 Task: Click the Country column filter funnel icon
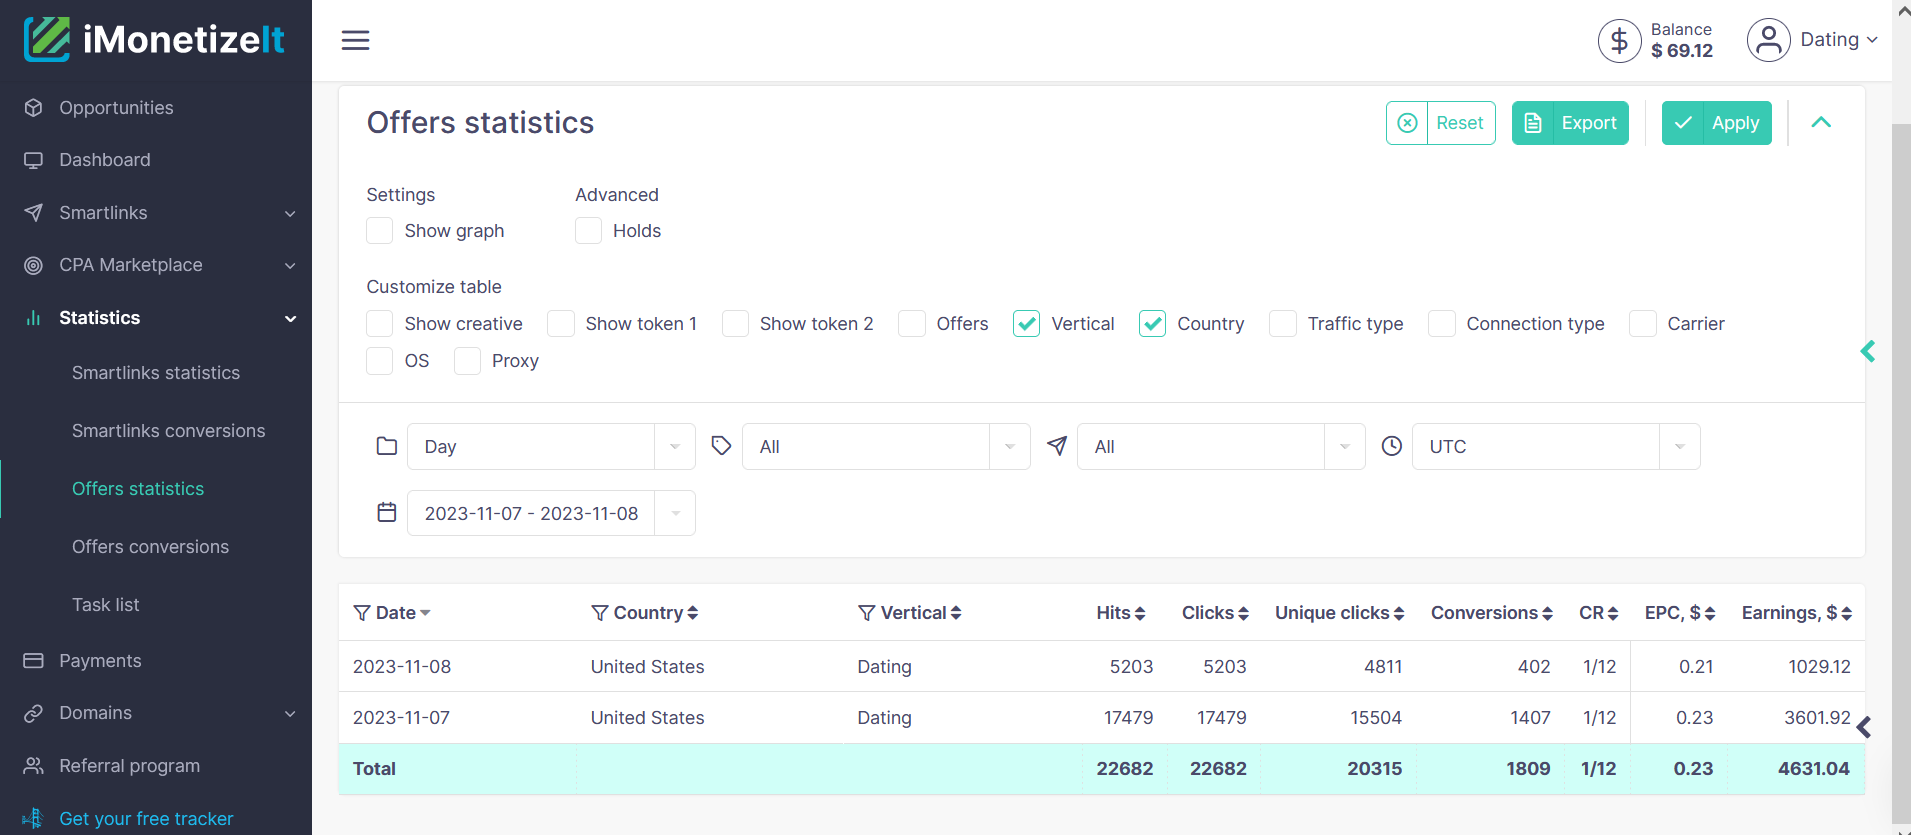(x=600, y=613)
